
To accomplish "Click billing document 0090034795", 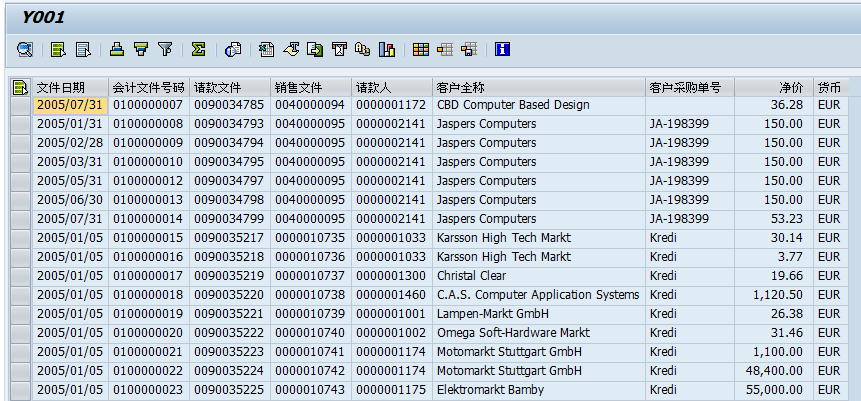I will pyautogui.click(x=229, y=162).
